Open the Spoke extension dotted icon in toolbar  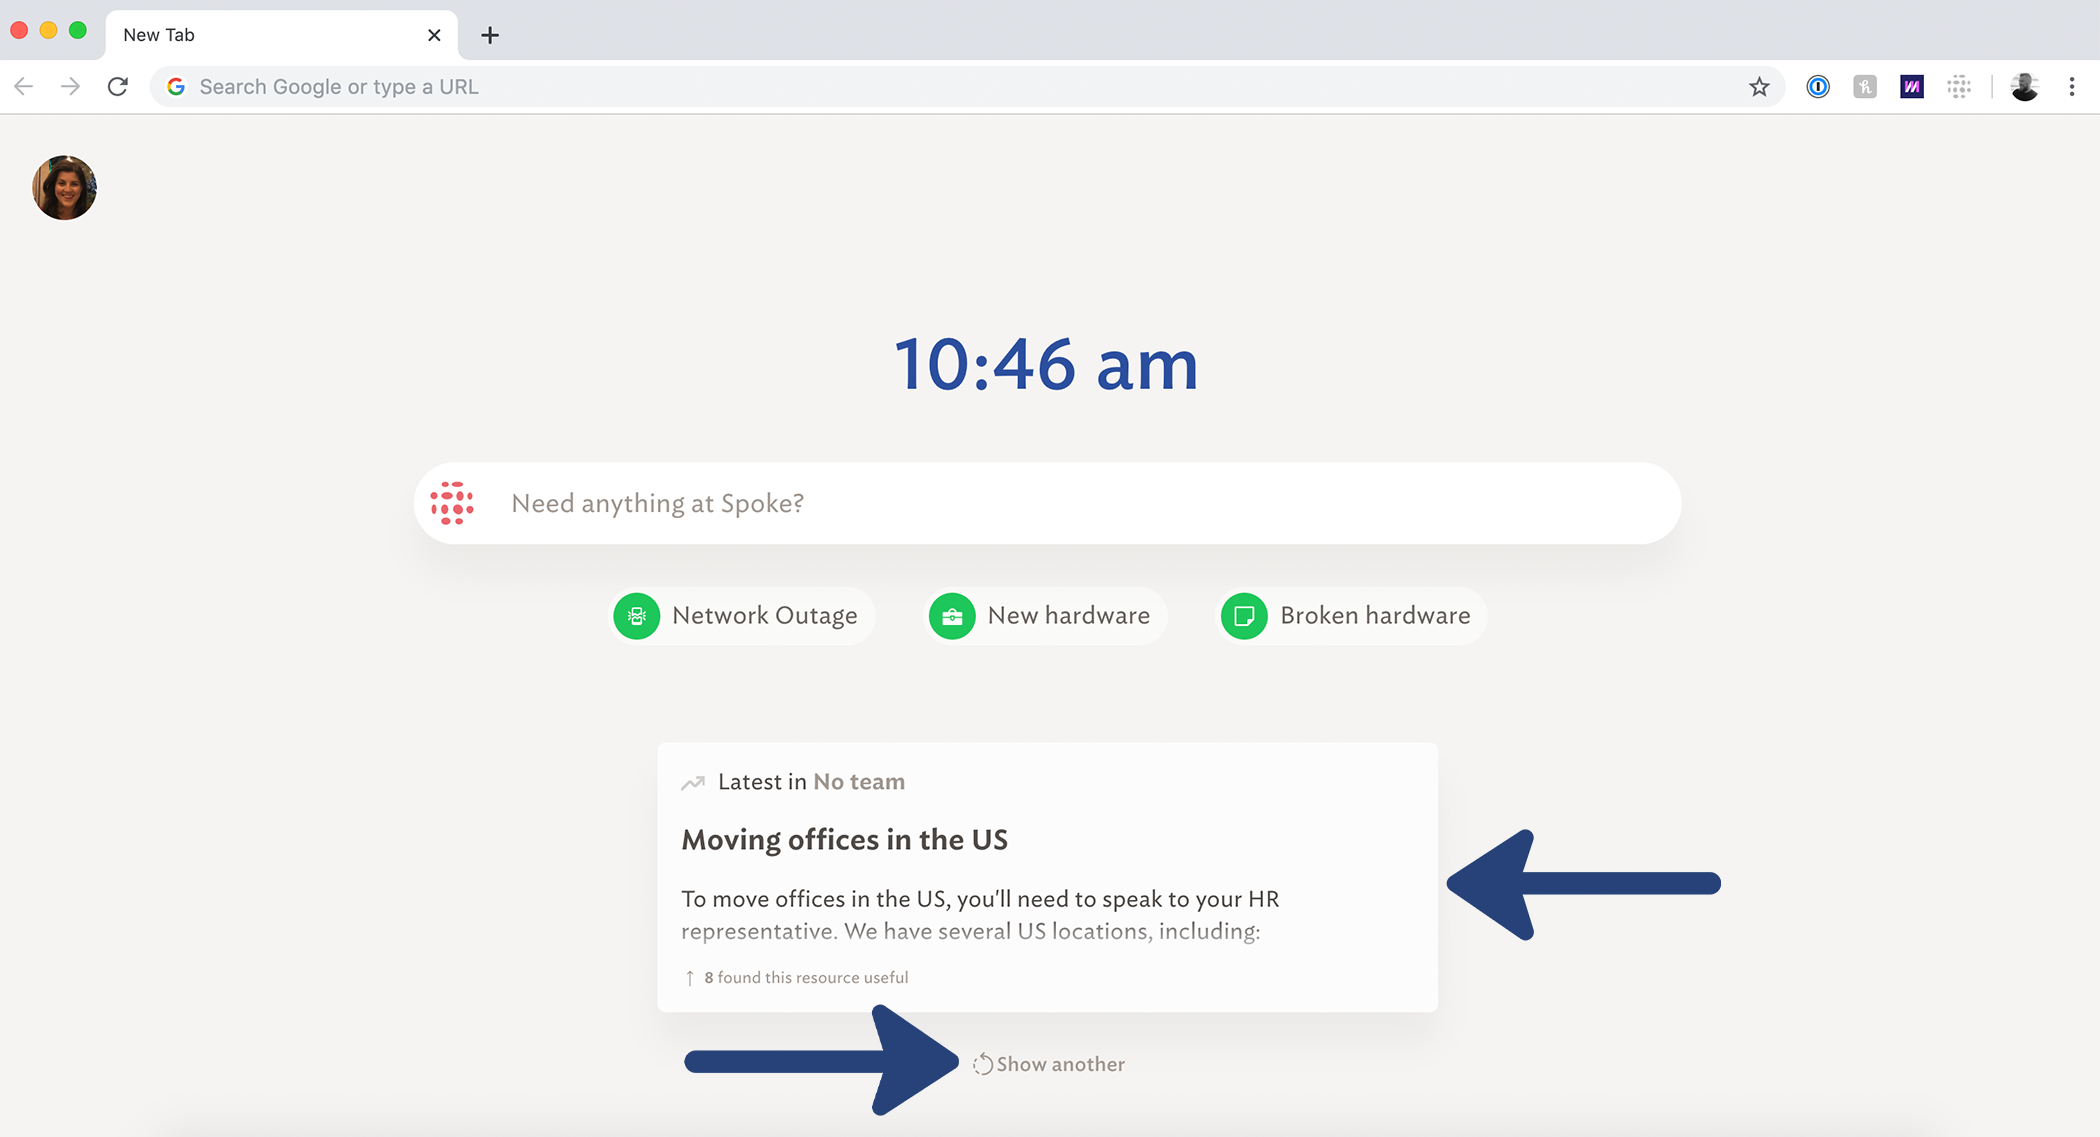point(1959,87)
